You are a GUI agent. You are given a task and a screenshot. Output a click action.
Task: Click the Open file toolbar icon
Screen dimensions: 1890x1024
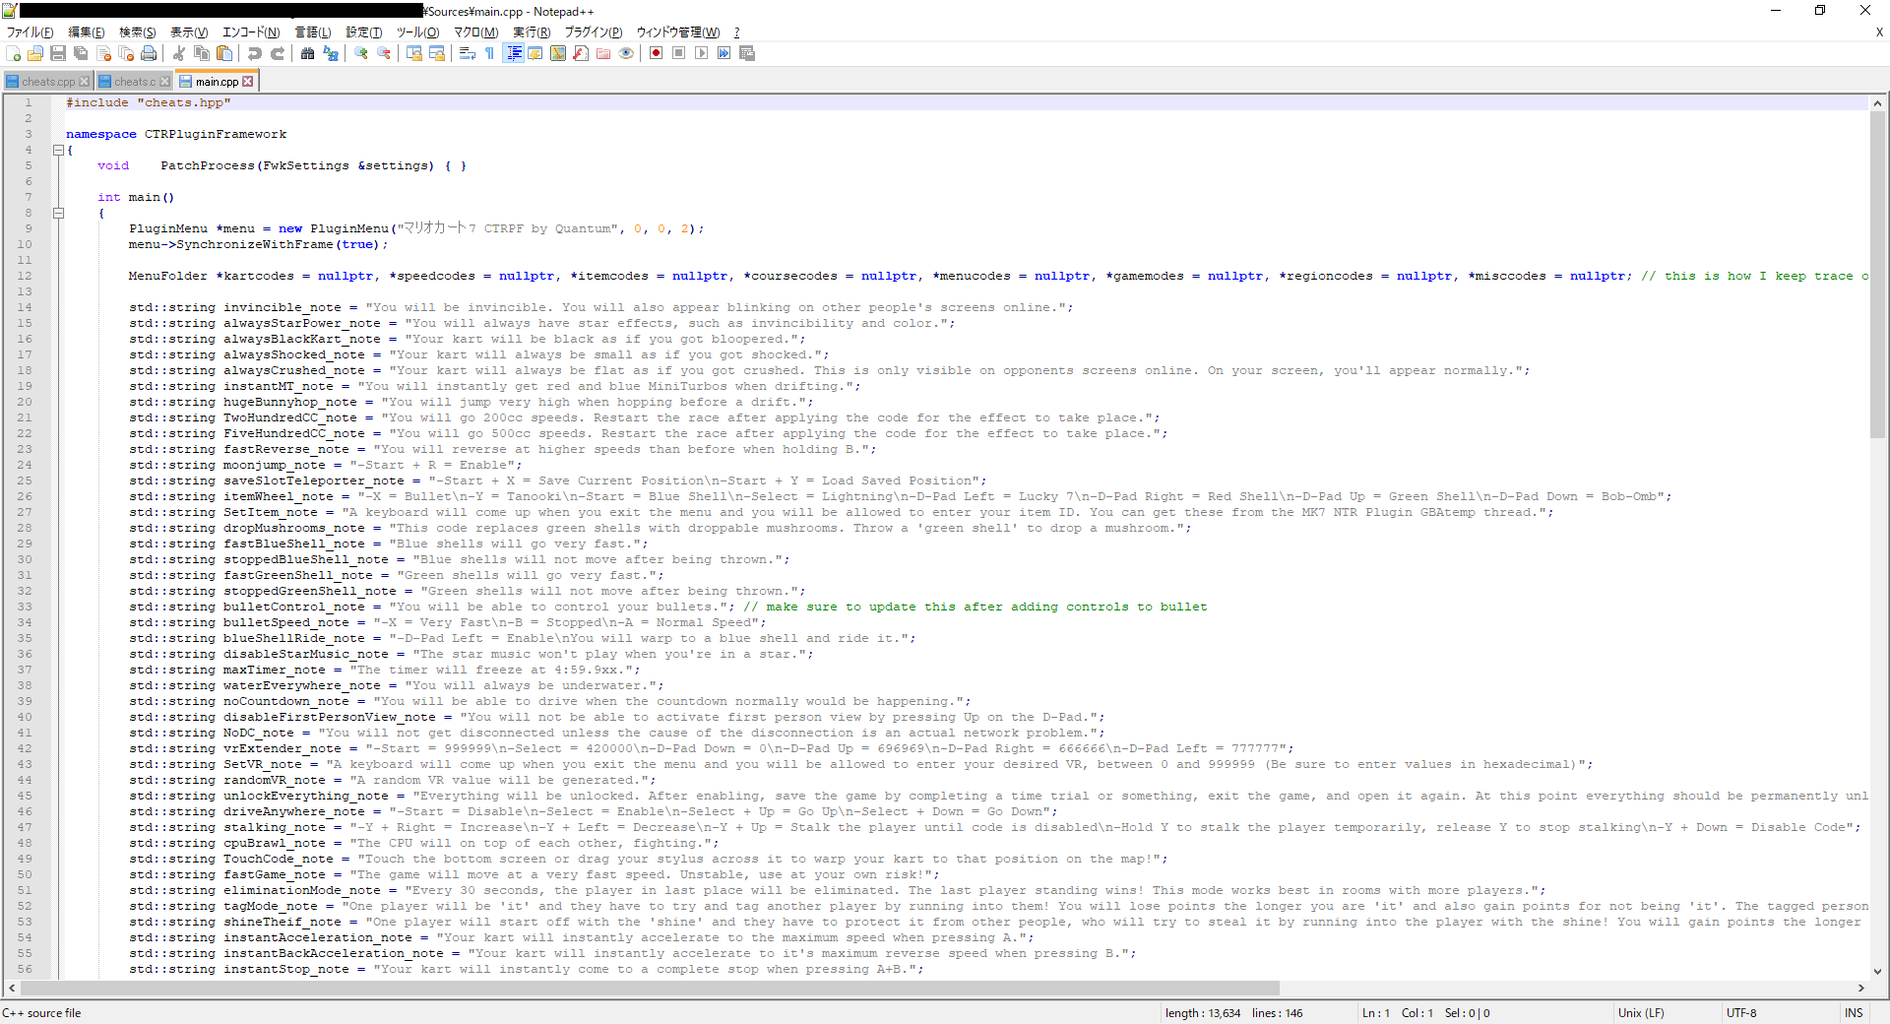coord(36,54)
